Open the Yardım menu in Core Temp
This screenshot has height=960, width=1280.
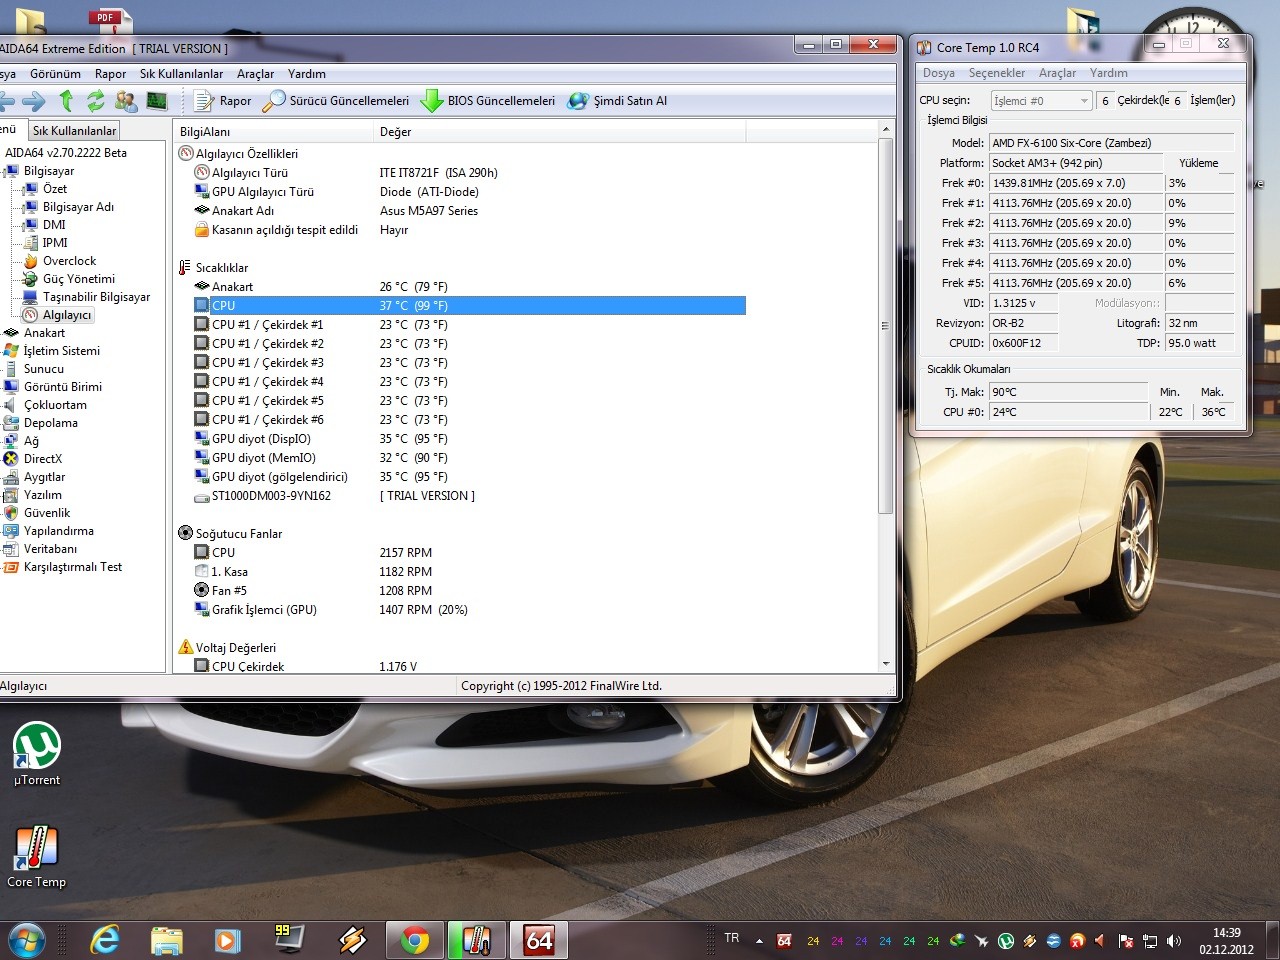point(1108,73)
